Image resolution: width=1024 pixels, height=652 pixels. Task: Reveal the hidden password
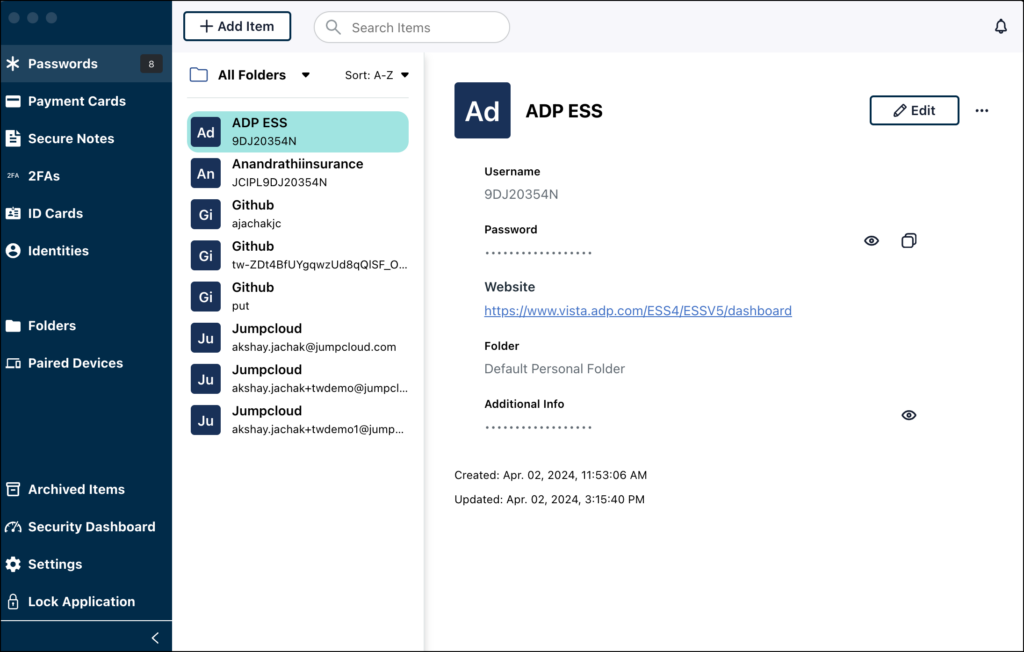click(x=870, y=240)
